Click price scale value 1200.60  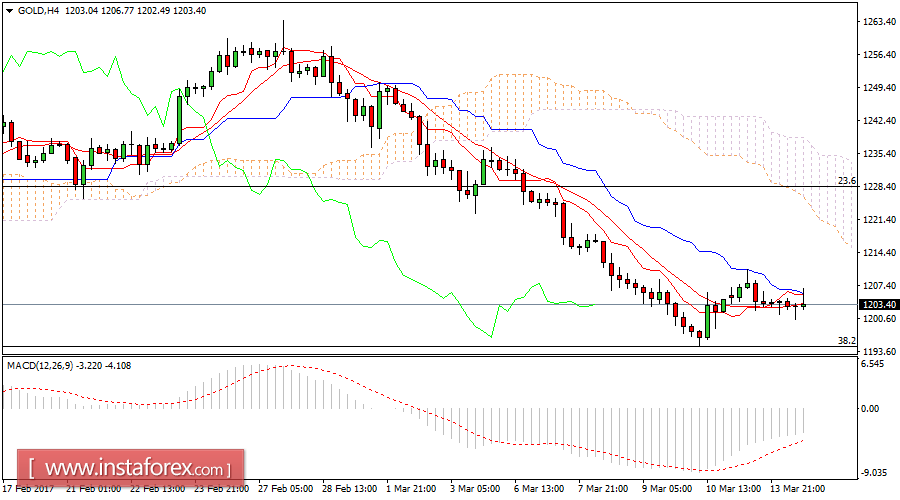pos(880,319)
